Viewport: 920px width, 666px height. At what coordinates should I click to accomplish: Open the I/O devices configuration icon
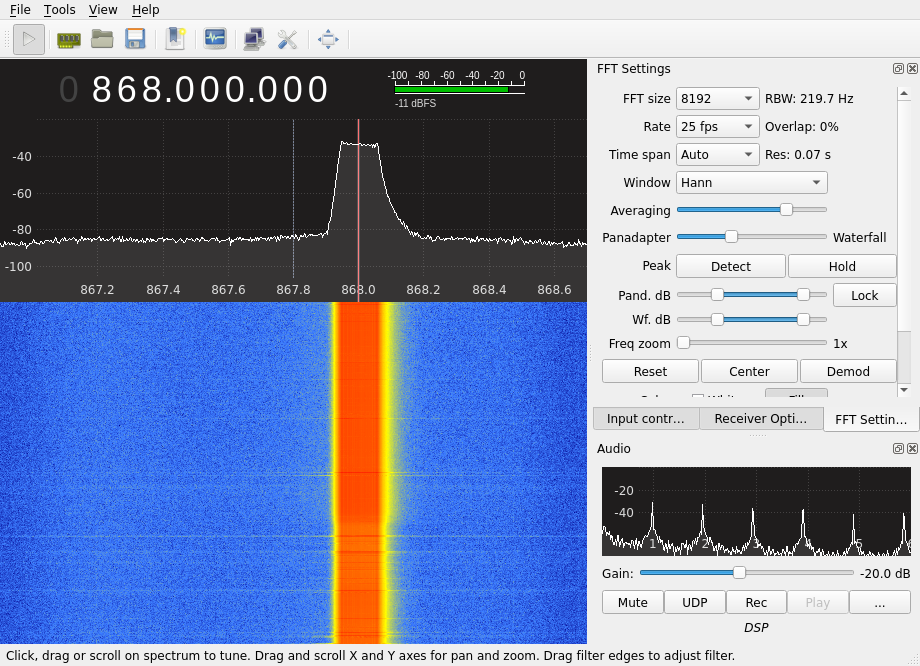68,39
